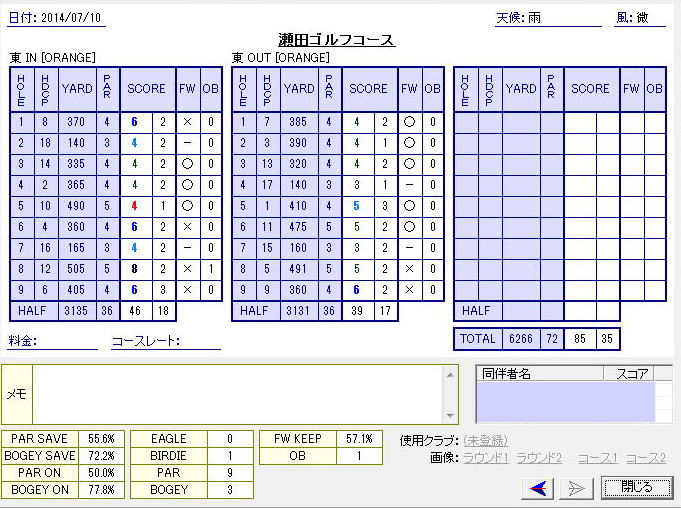This screenshot has height=508, width=681.
Task: Click BOGEY SAVE value 72.2%
Action: 101,456
